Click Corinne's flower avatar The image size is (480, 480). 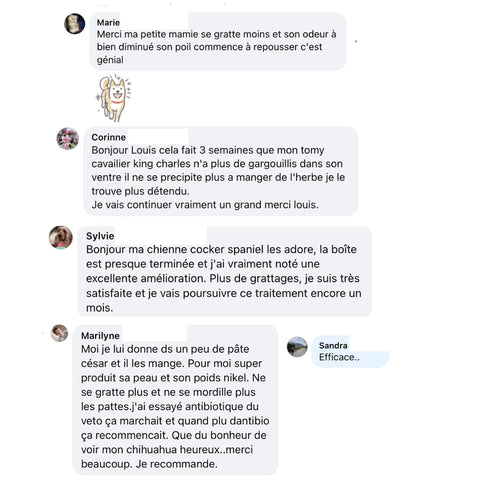point(68,138)
